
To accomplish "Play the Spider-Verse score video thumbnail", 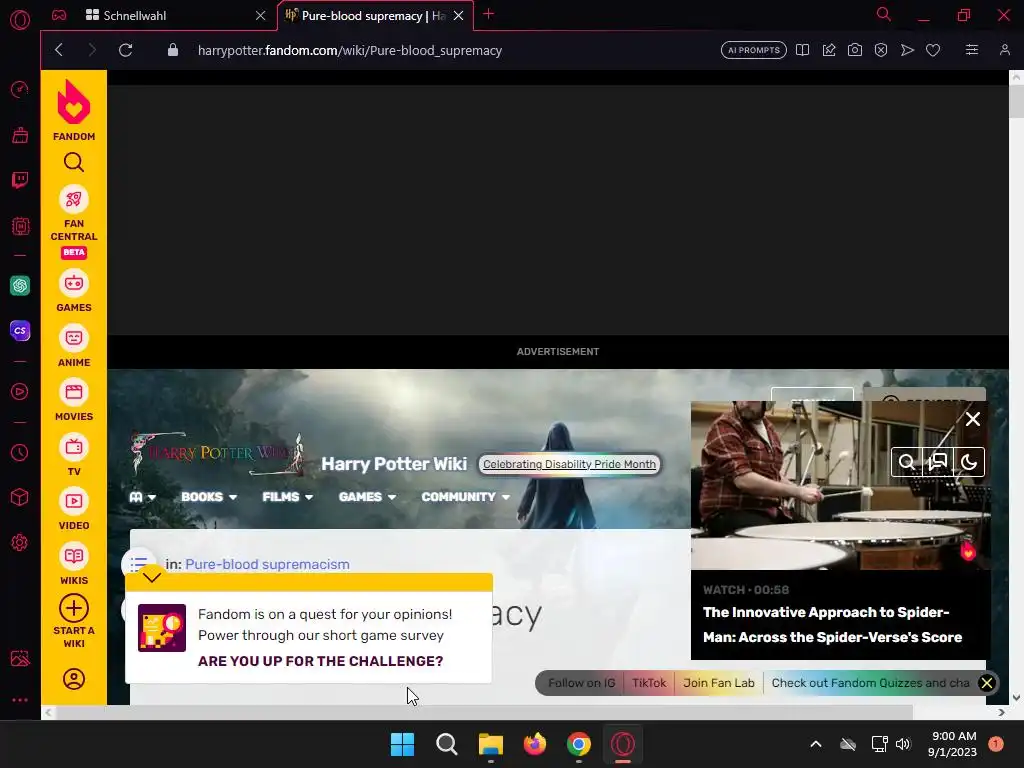I will (x=840, y=485).
